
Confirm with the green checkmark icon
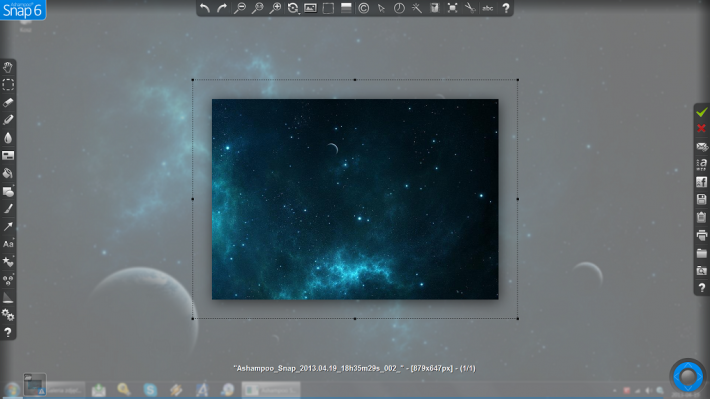click(701, 112)
